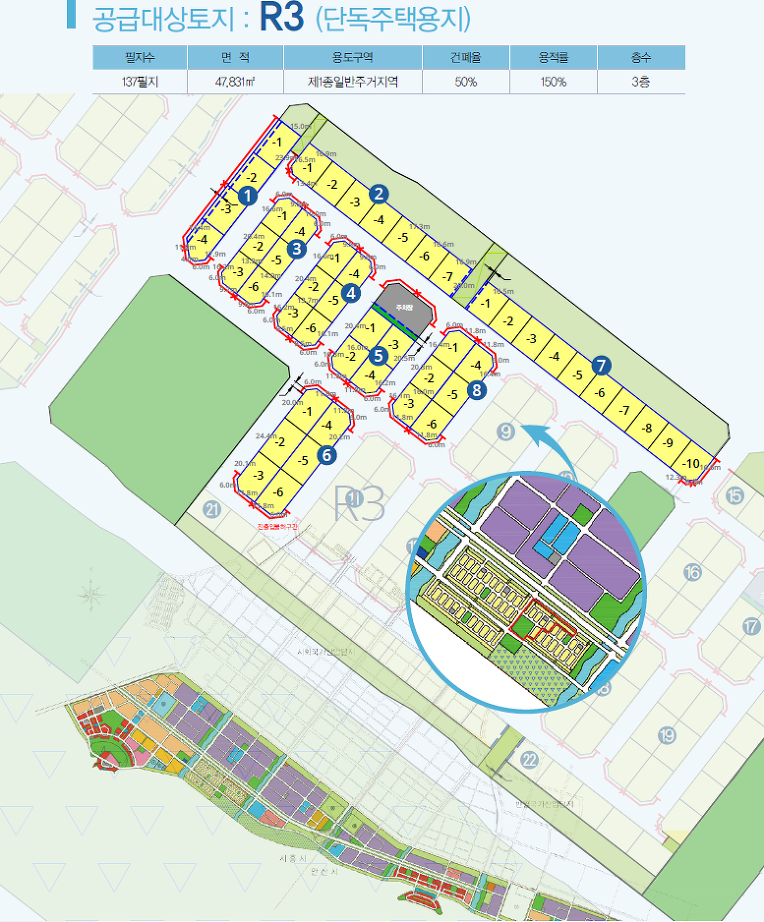
Task: Select lot -6 in block 3
Action: [253, 286]
